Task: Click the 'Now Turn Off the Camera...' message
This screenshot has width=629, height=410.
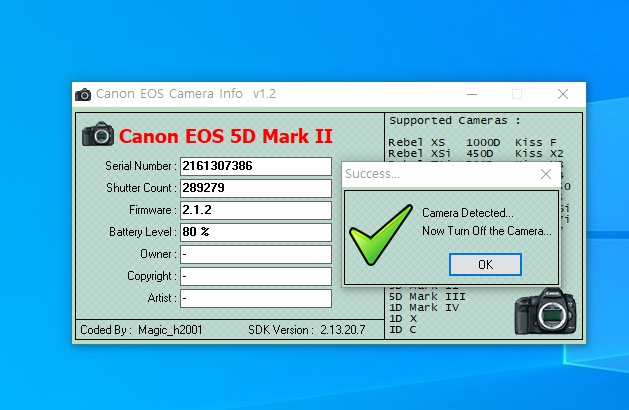Action: (487, 231)
